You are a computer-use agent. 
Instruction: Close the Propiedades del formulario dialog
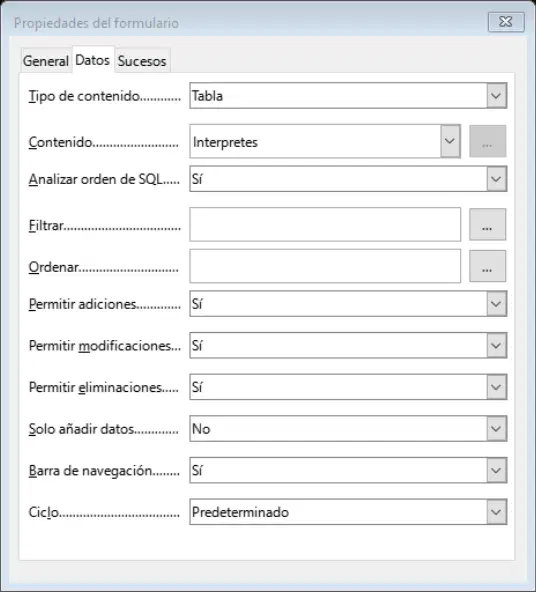506,22
